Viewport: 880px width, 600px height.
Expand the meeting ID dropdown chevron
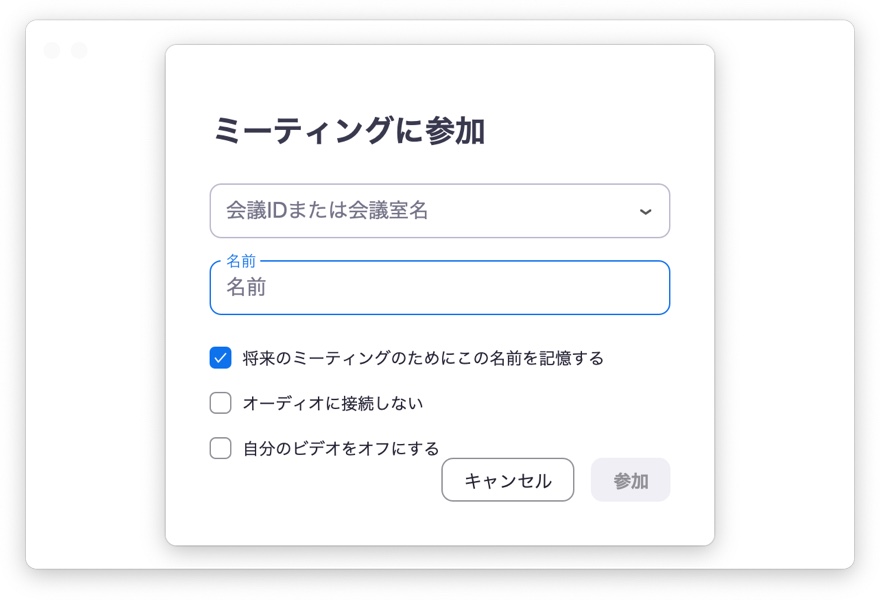(645, 211)
